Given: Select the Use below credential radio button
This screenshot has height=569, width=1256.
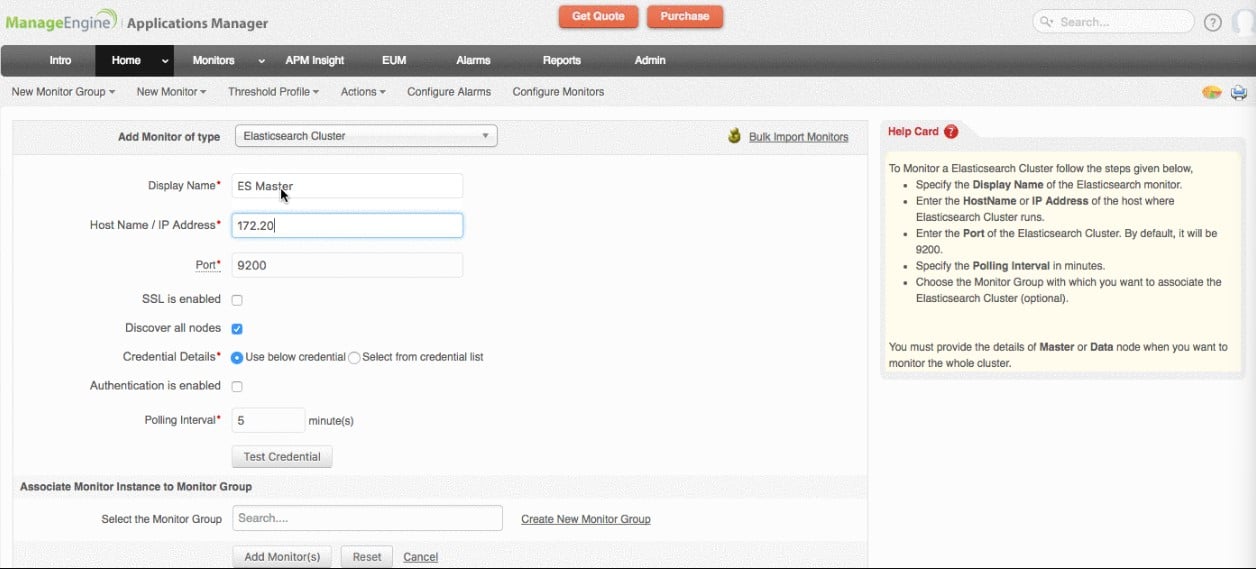Looking at the screenshot, I should tap(237, 358).
